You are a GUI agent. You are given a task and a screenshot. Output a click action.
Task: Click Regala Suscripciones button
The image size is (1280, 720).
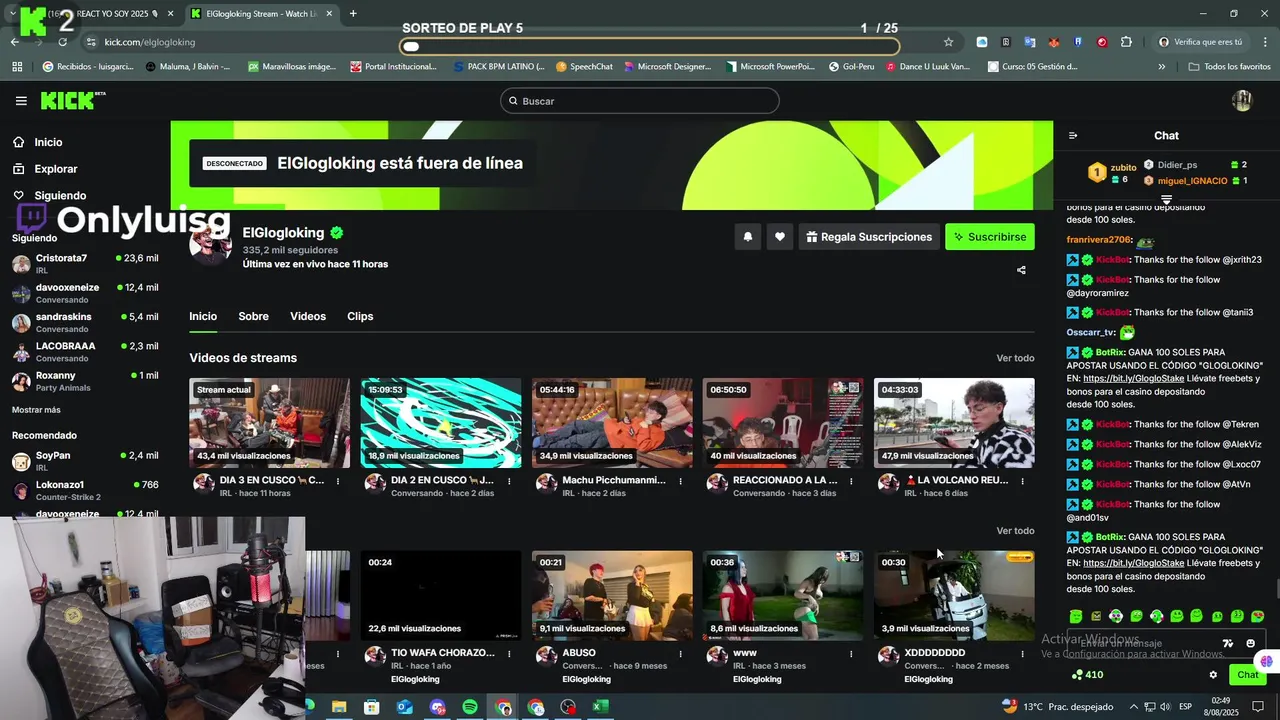[868, 237]
